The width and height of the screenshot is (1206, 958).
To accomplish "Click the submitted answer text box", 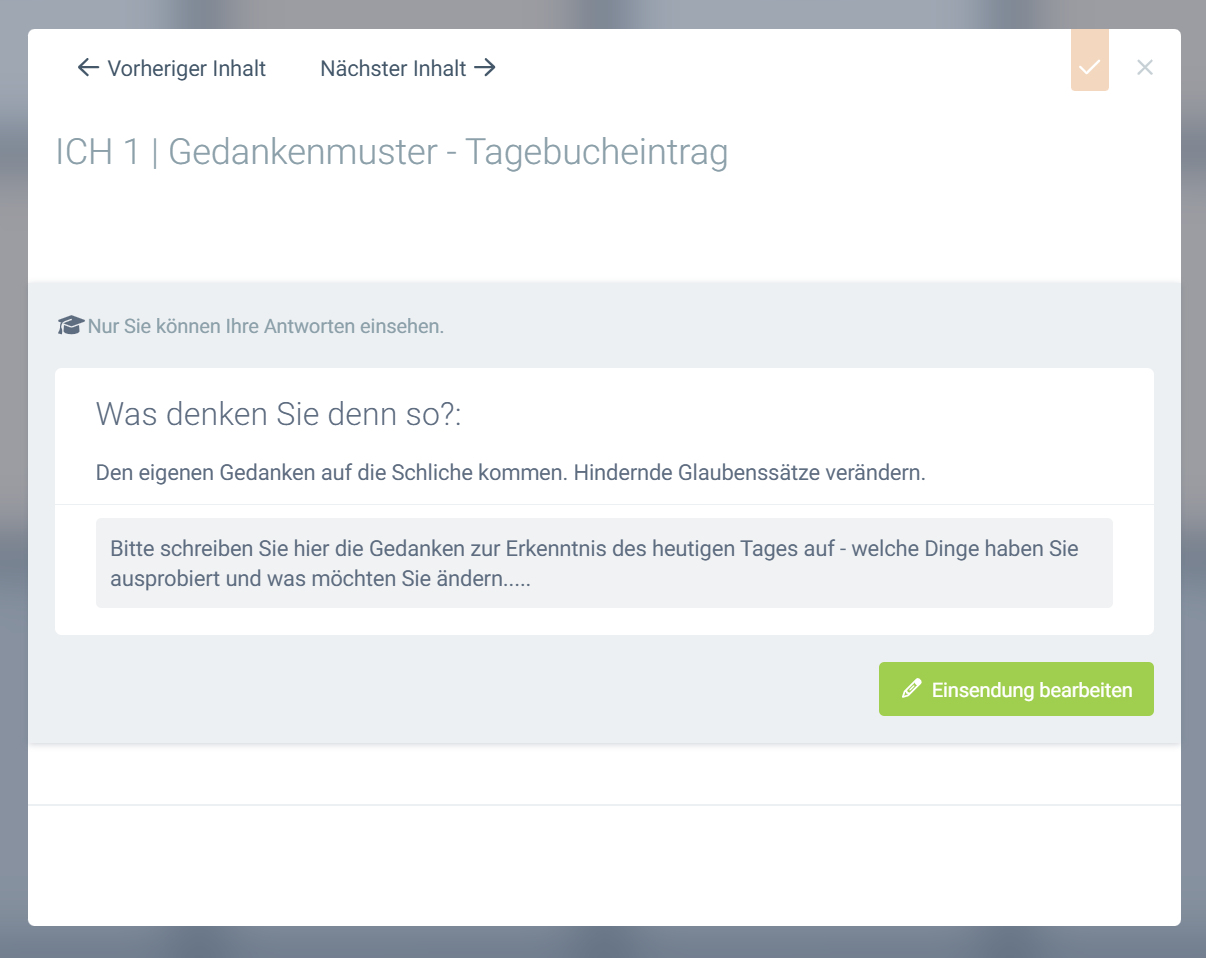I will [604, 563].
